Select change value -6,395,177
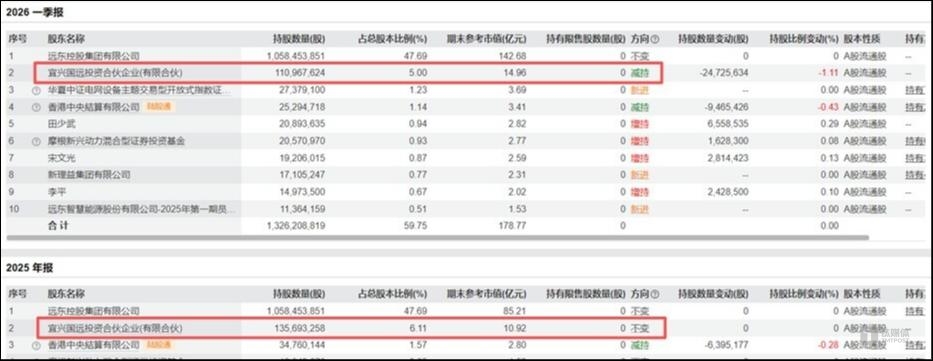 point(726,345)
